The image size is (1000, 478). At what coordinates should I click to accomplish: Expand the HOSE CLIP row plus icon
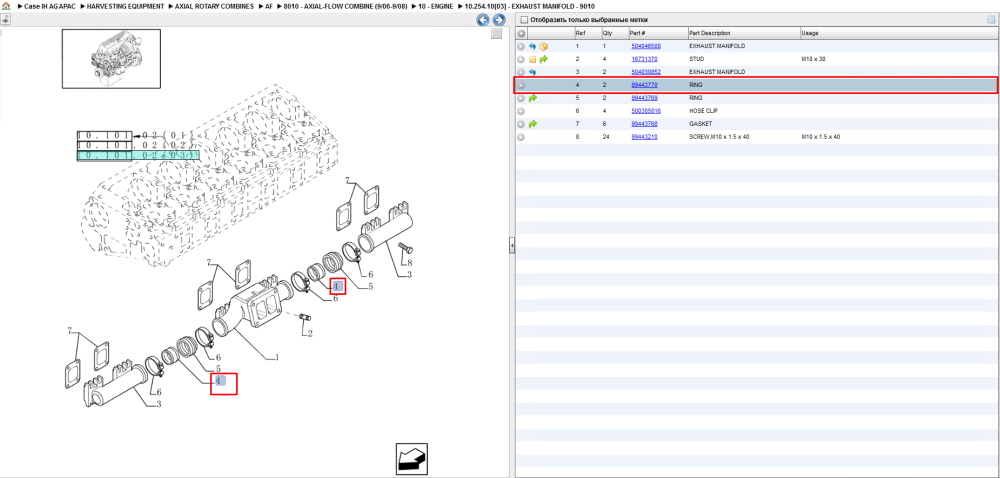[x=521, y=111]
